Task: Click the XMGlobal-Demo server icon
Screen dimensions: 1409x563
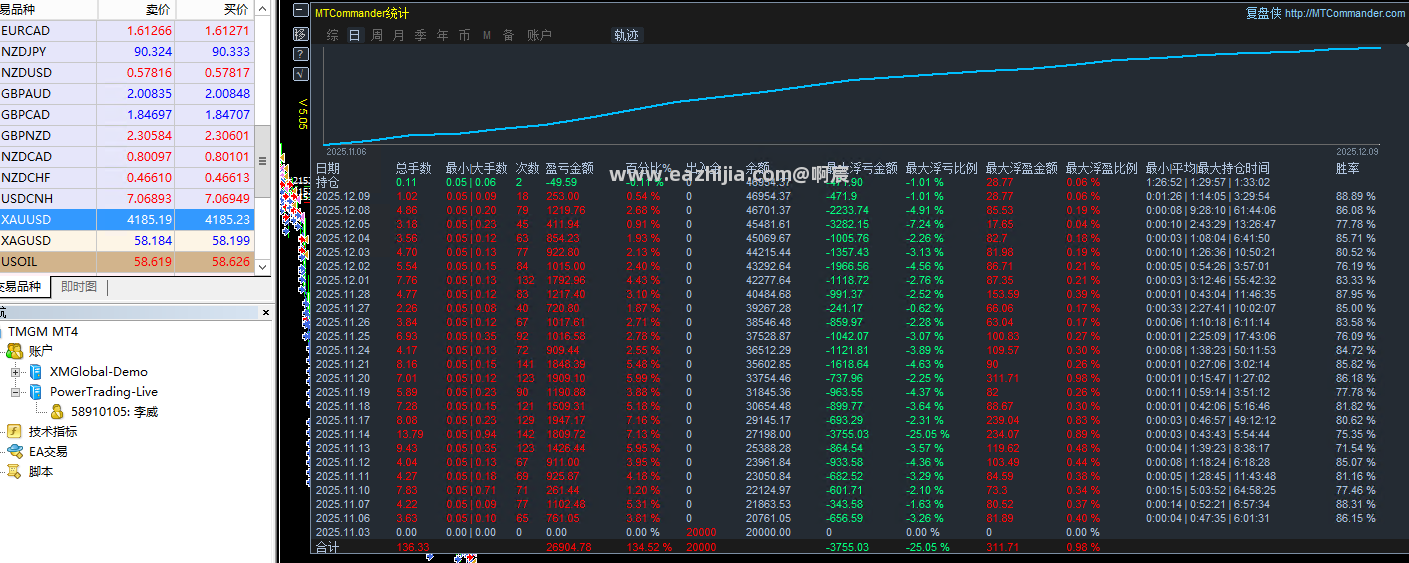Action: 36,372
